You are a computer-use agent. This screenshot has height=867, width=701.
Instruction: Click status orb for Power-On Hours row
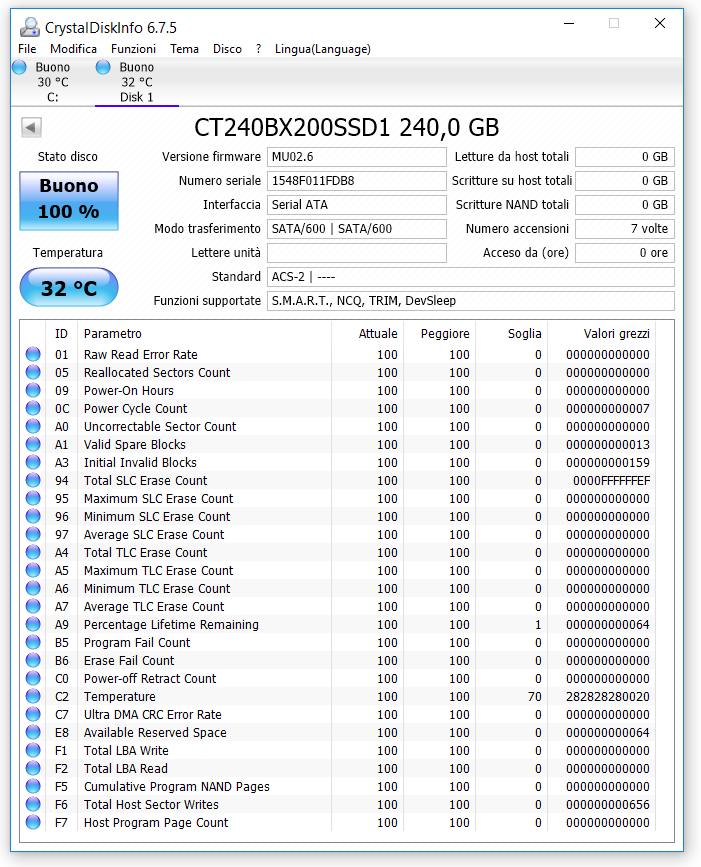(x=33, y=390)
